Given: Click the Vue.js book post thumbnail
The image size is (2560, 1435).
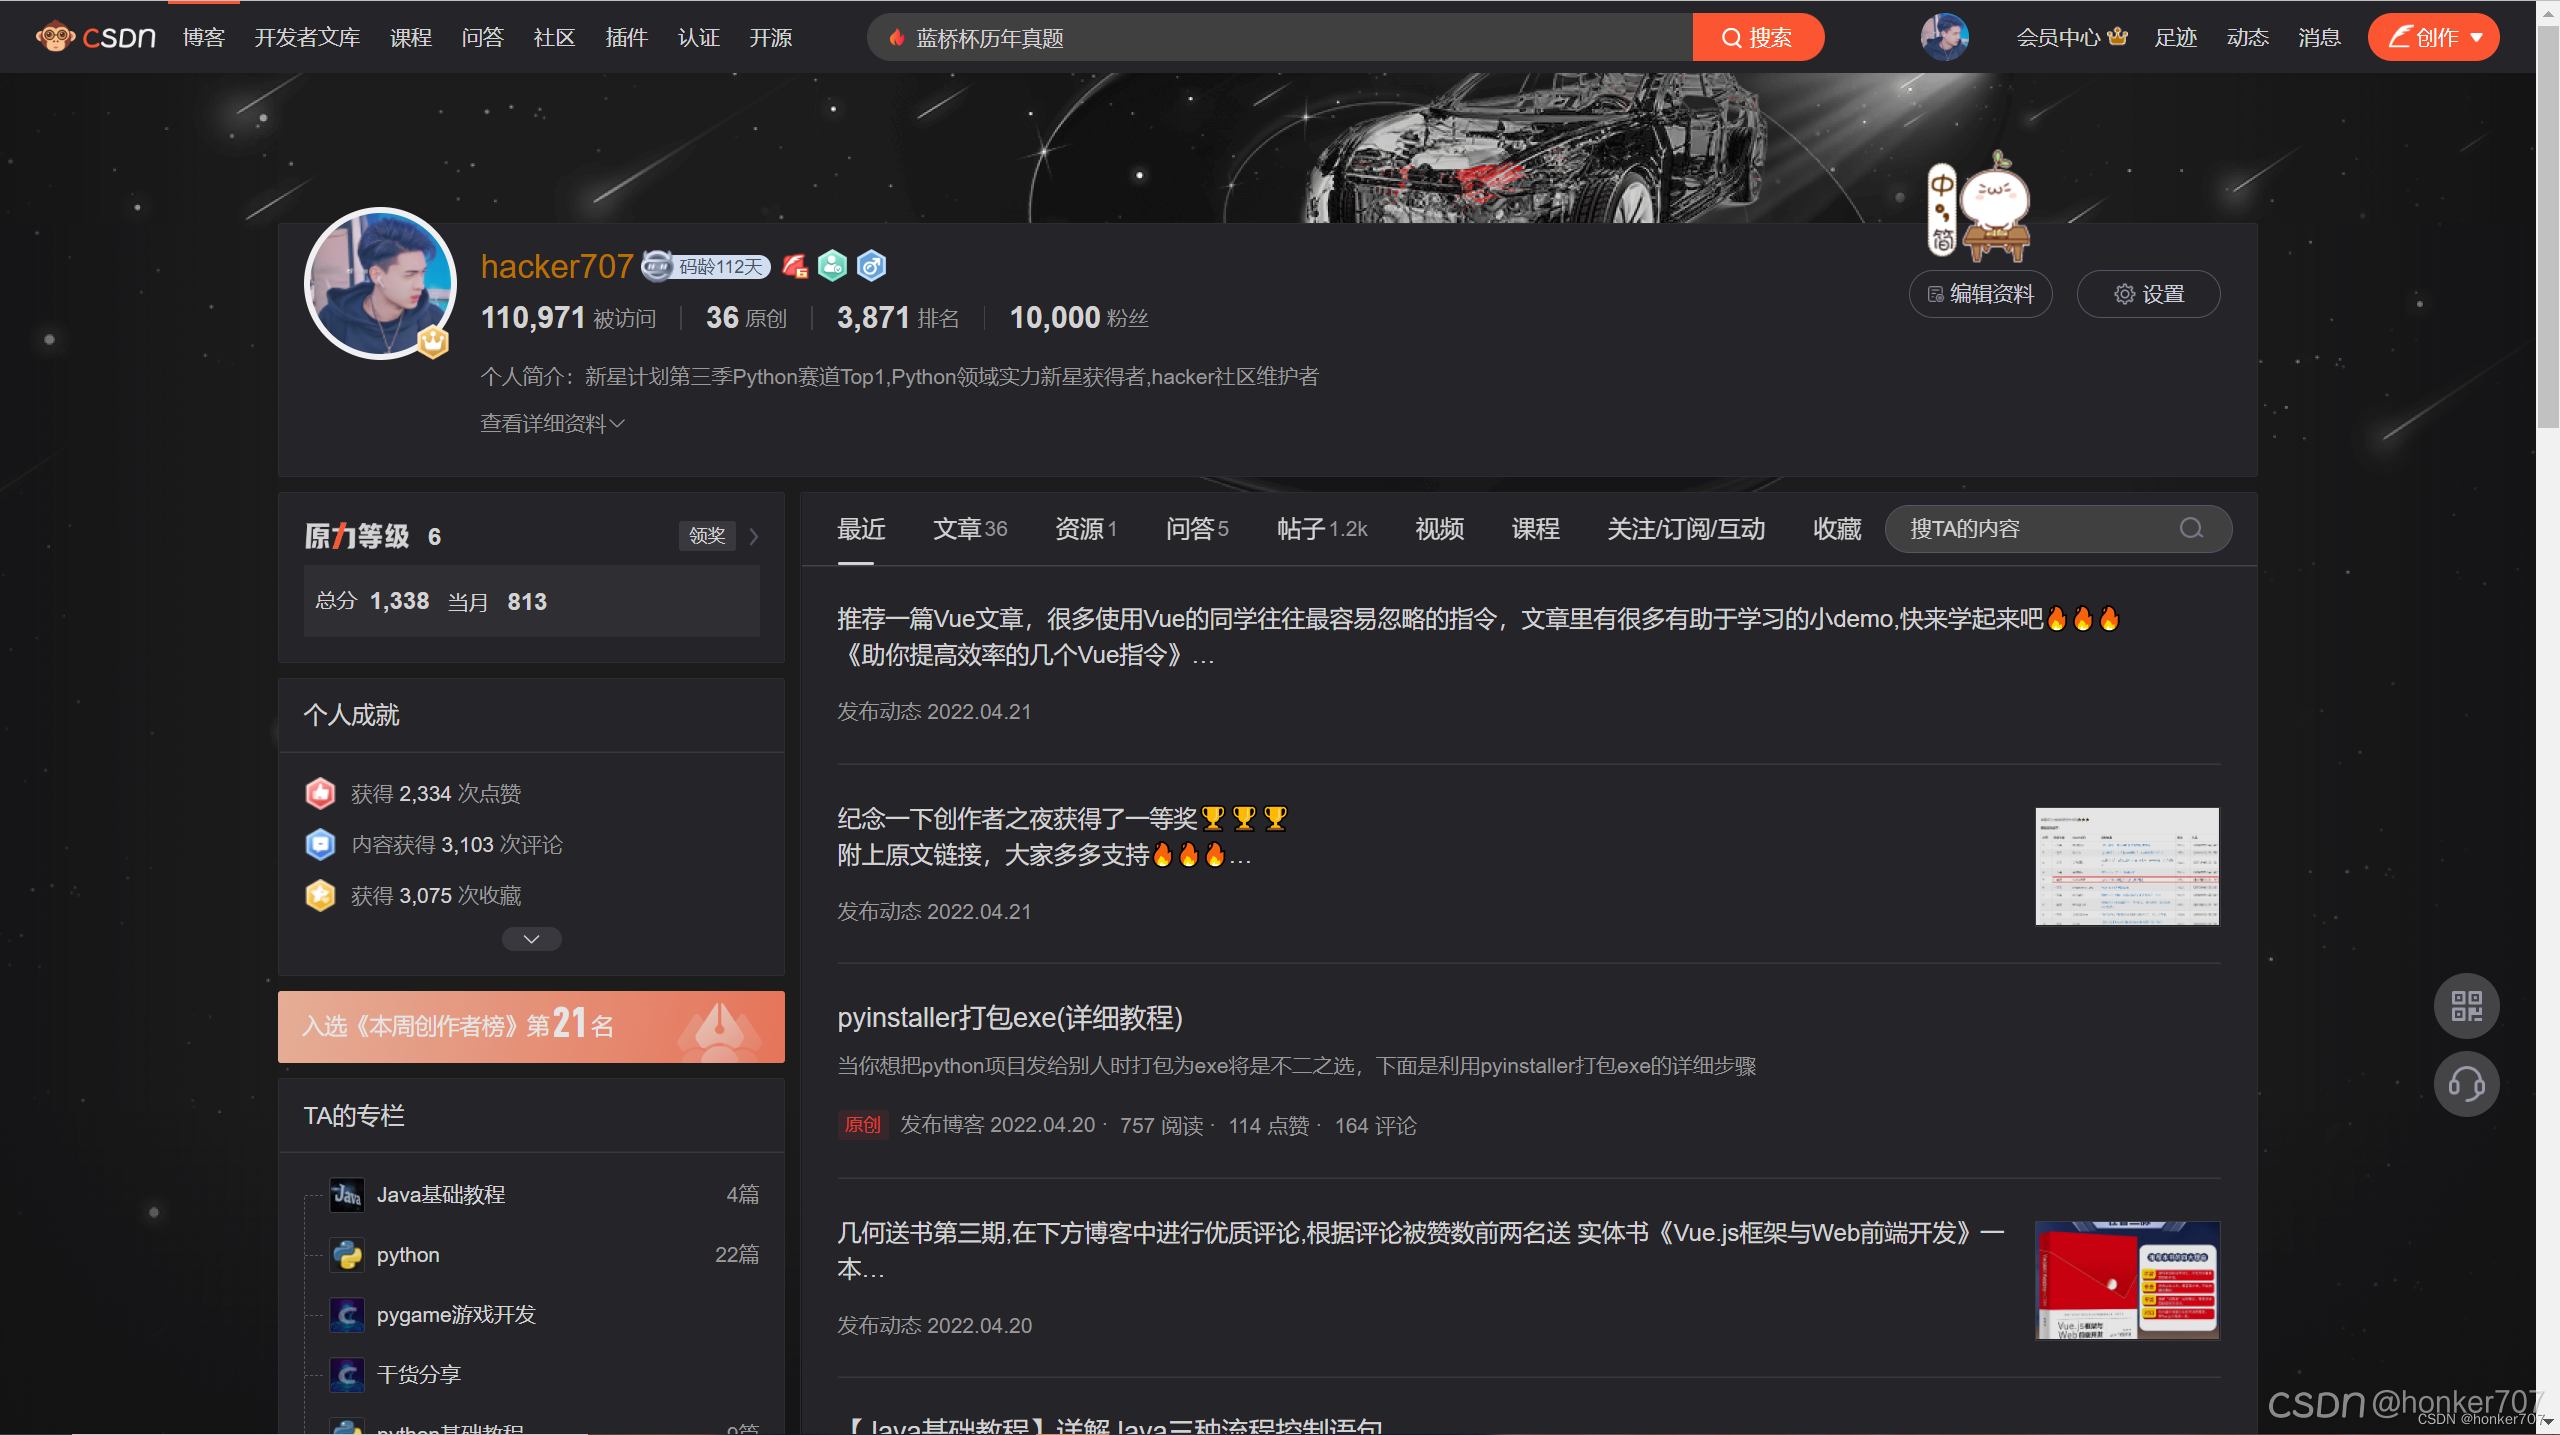Looking at the screenshot, I should coord(2127,1279).
